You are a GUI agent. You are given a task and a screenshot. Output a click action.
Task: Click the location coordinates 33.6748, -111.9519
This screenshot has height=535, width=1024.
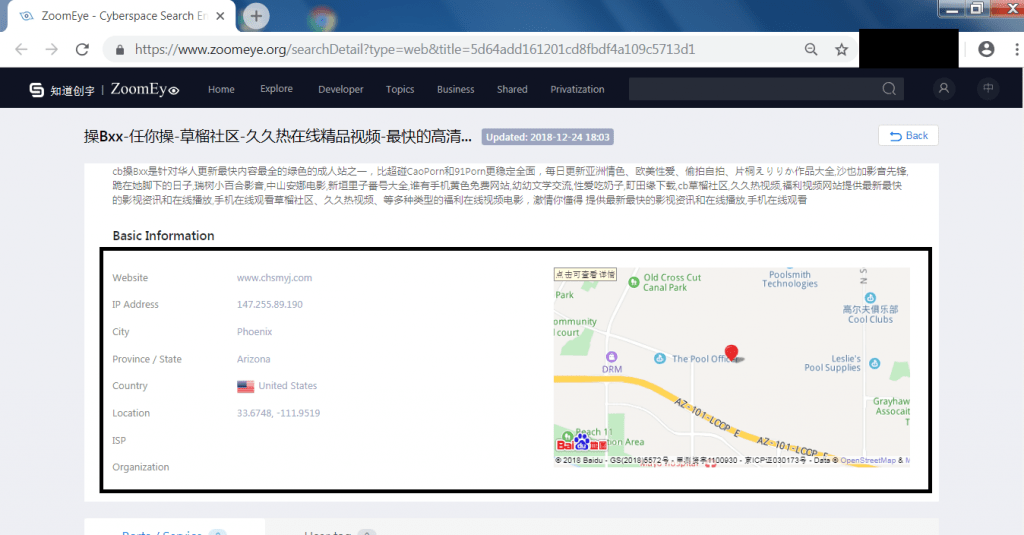278,413
